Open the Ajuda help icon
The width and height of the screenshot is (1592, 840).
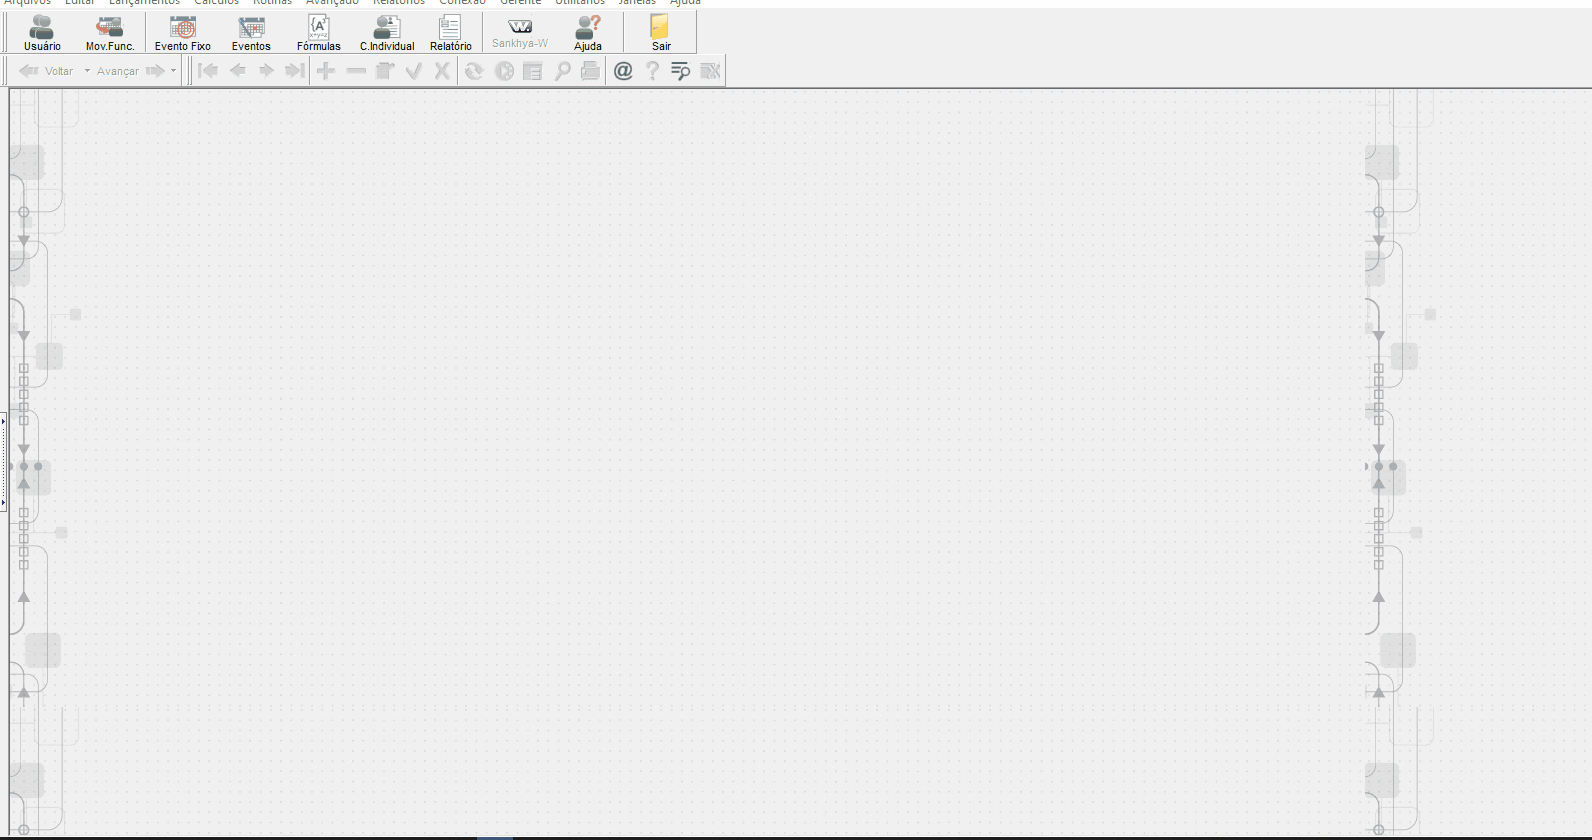pyautogui.click(x=588, y=33)
